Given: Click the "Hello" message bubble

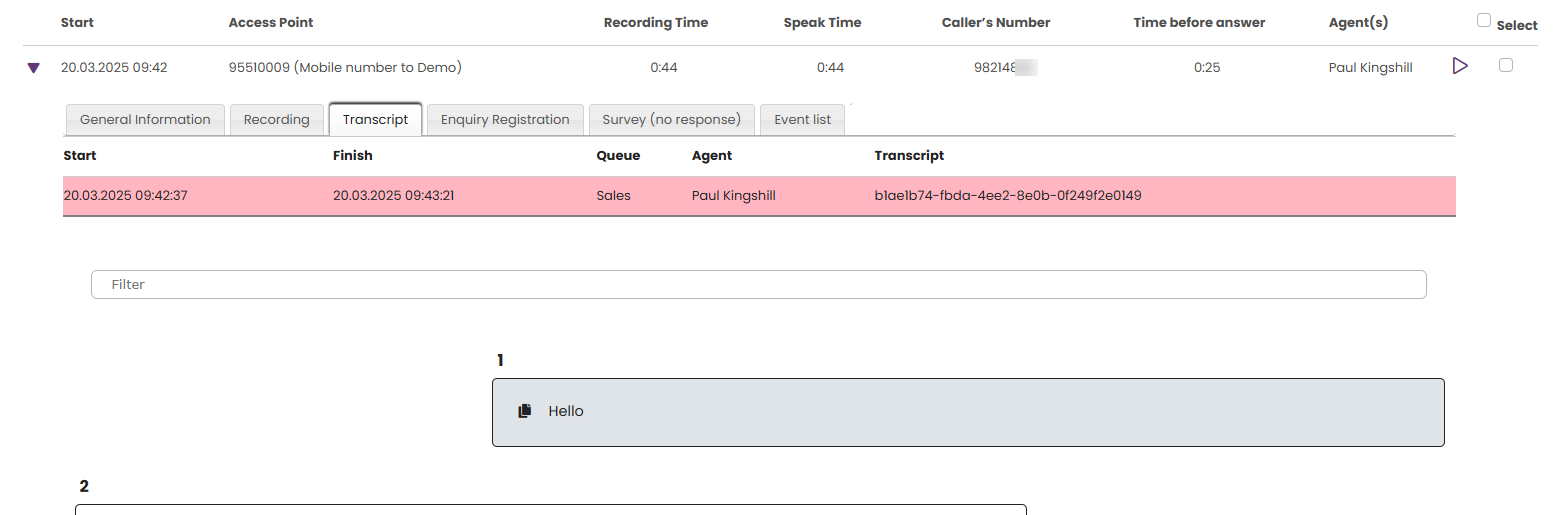Looking at the screenshot, I should 968,412.
